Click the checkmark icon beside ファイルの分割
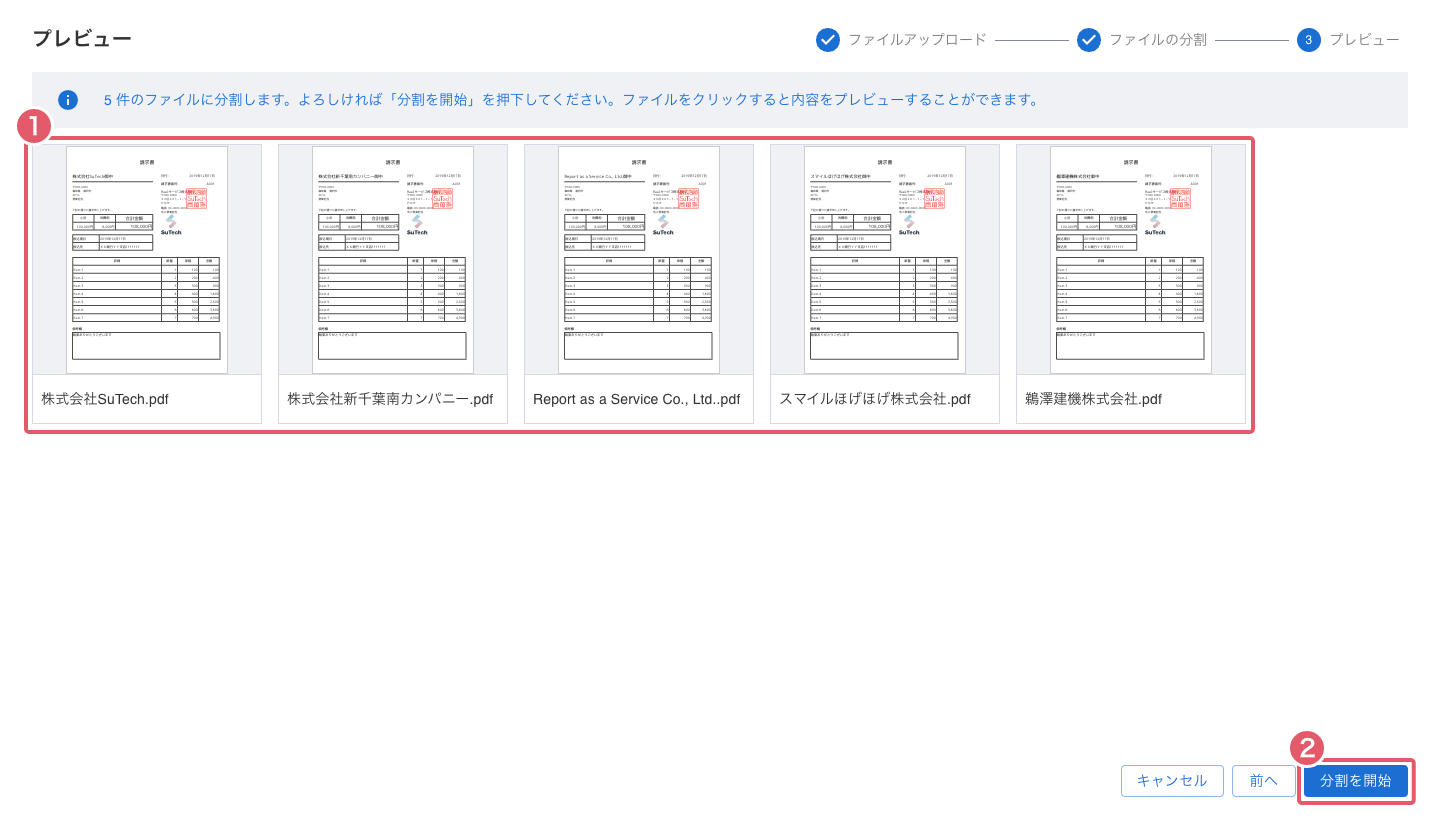Viewport: 1440px width, 821px height. 1089,40
